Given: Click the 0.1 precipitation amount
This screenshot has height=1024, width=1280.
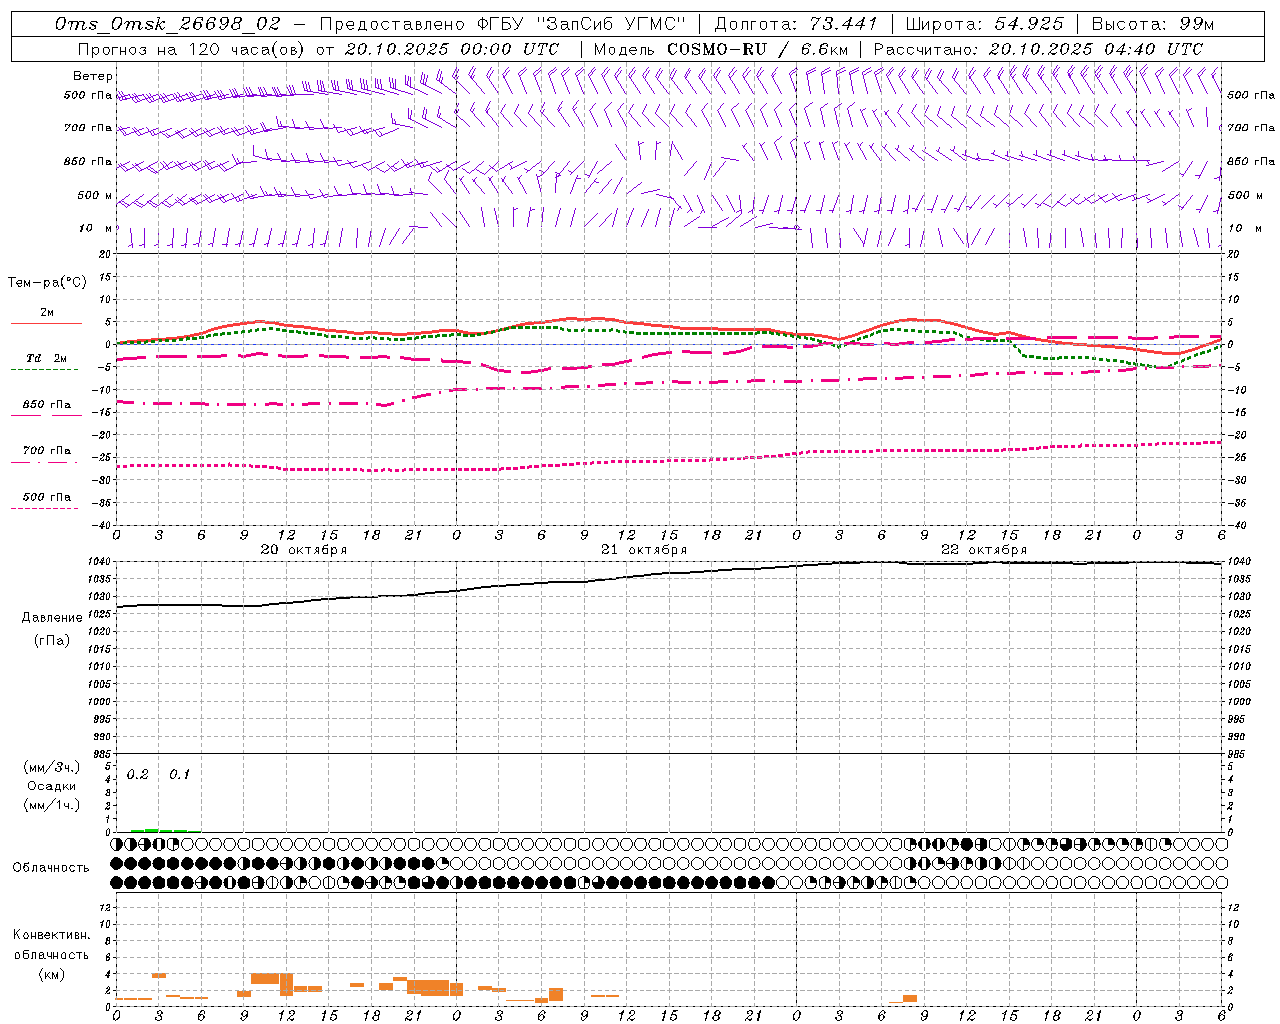Looking at the screenshot, I should click(179, 775).
